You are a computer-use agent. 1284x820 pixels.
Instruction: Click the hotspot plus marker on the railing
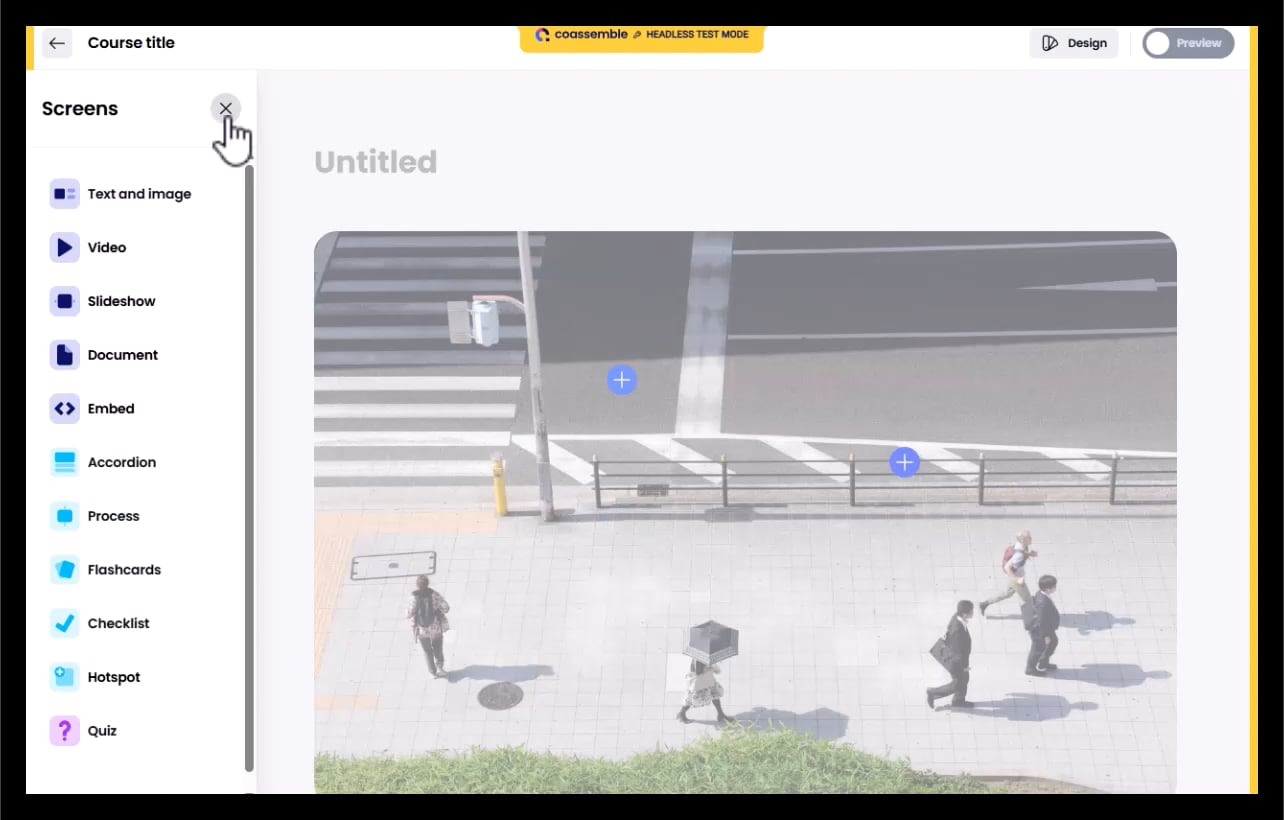click(x=905, y=462)
